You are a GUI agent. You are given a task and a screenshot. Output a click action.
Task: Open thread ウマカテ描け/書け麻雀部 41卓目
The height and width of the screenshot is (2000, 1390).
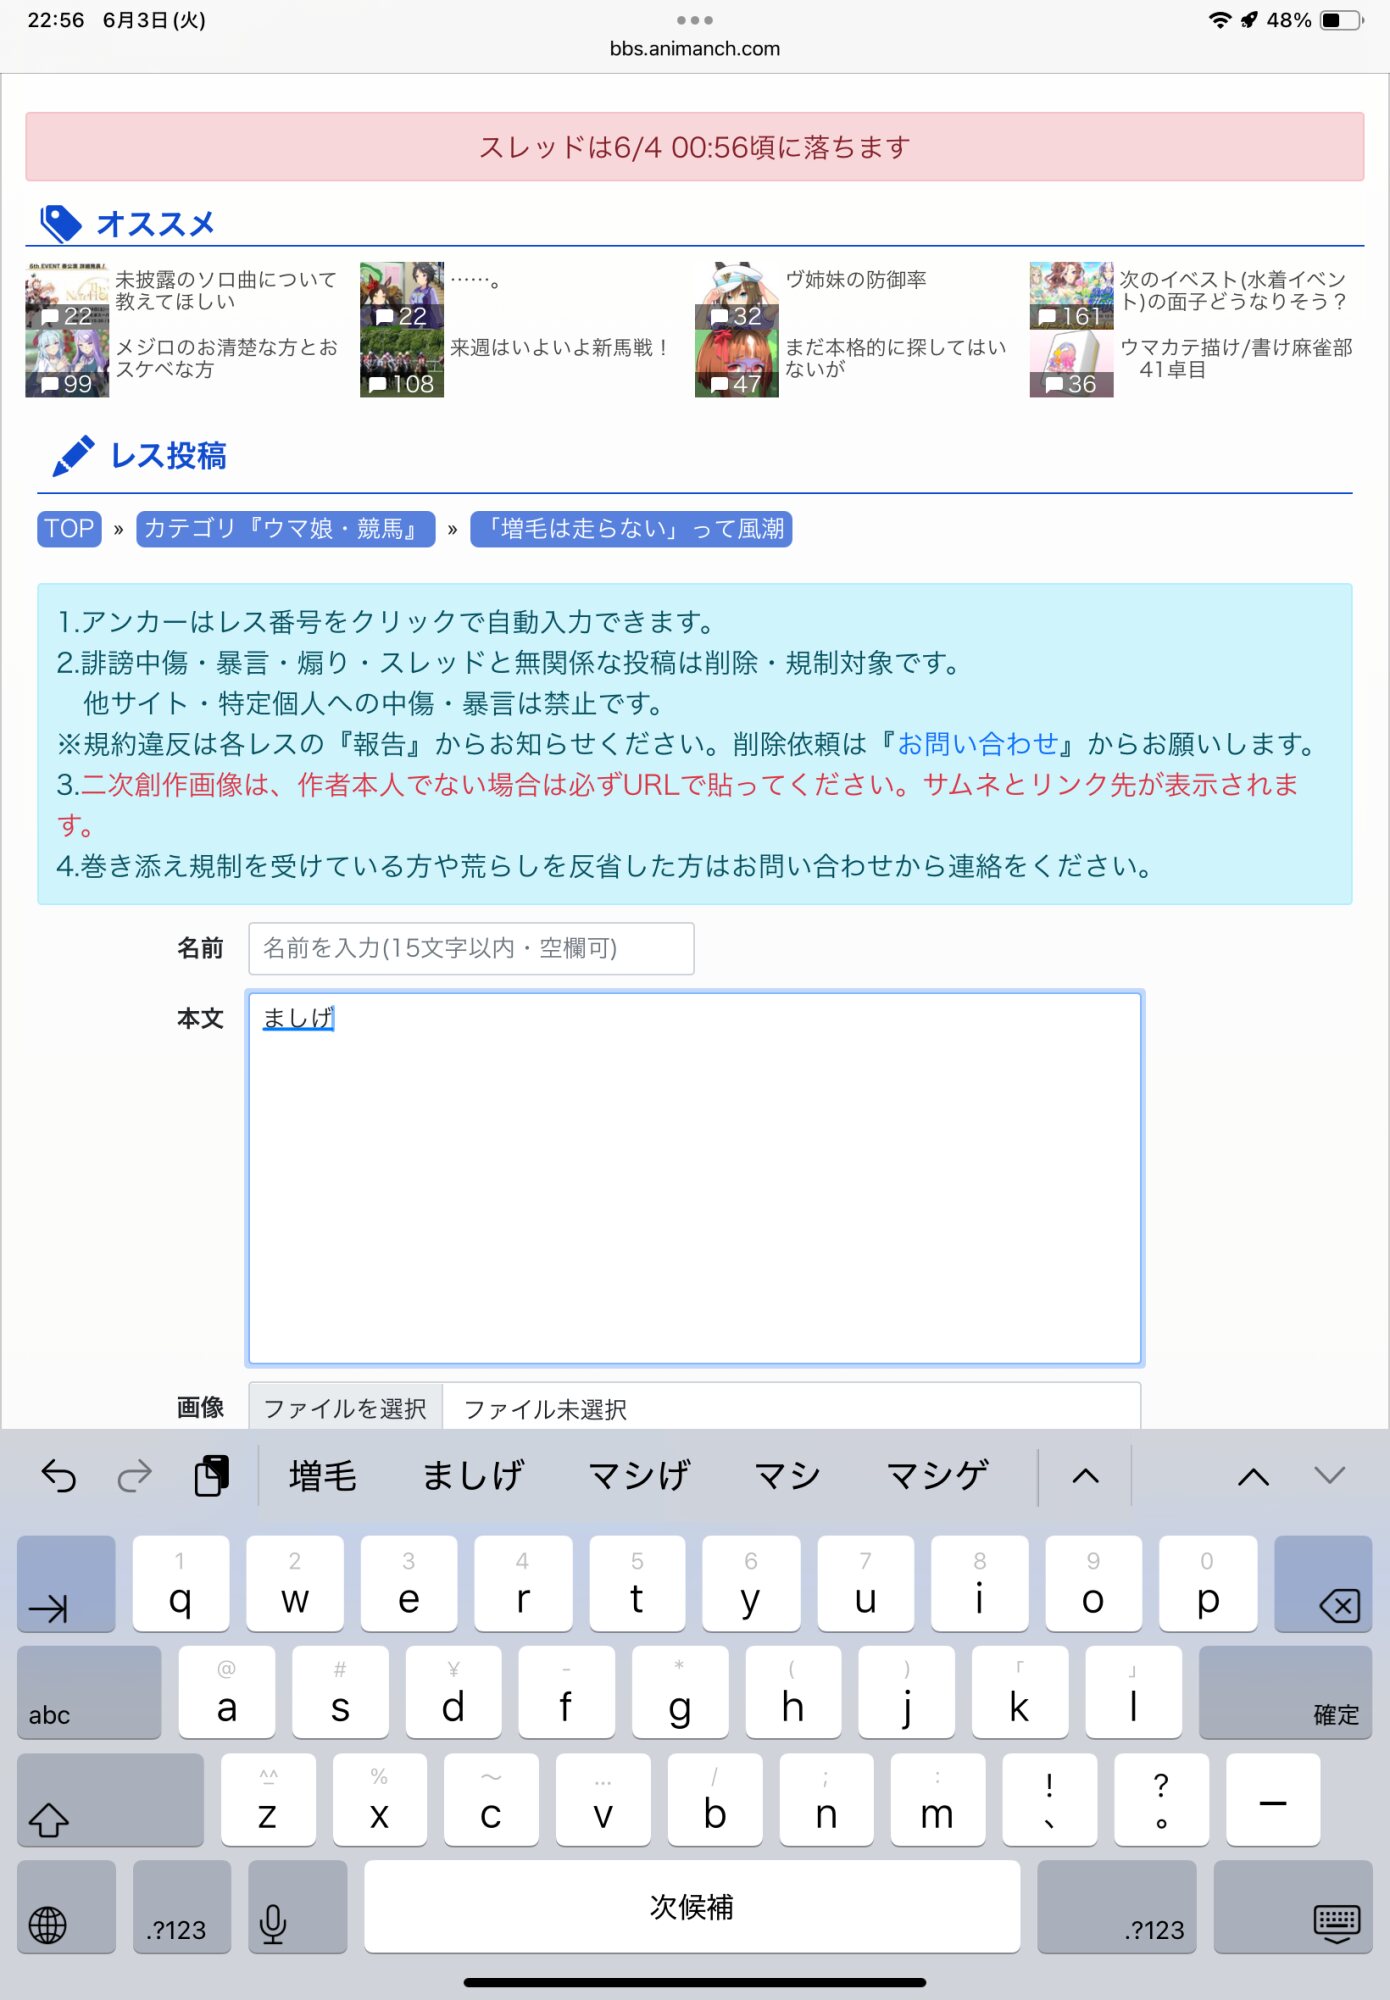[1236, 358]
